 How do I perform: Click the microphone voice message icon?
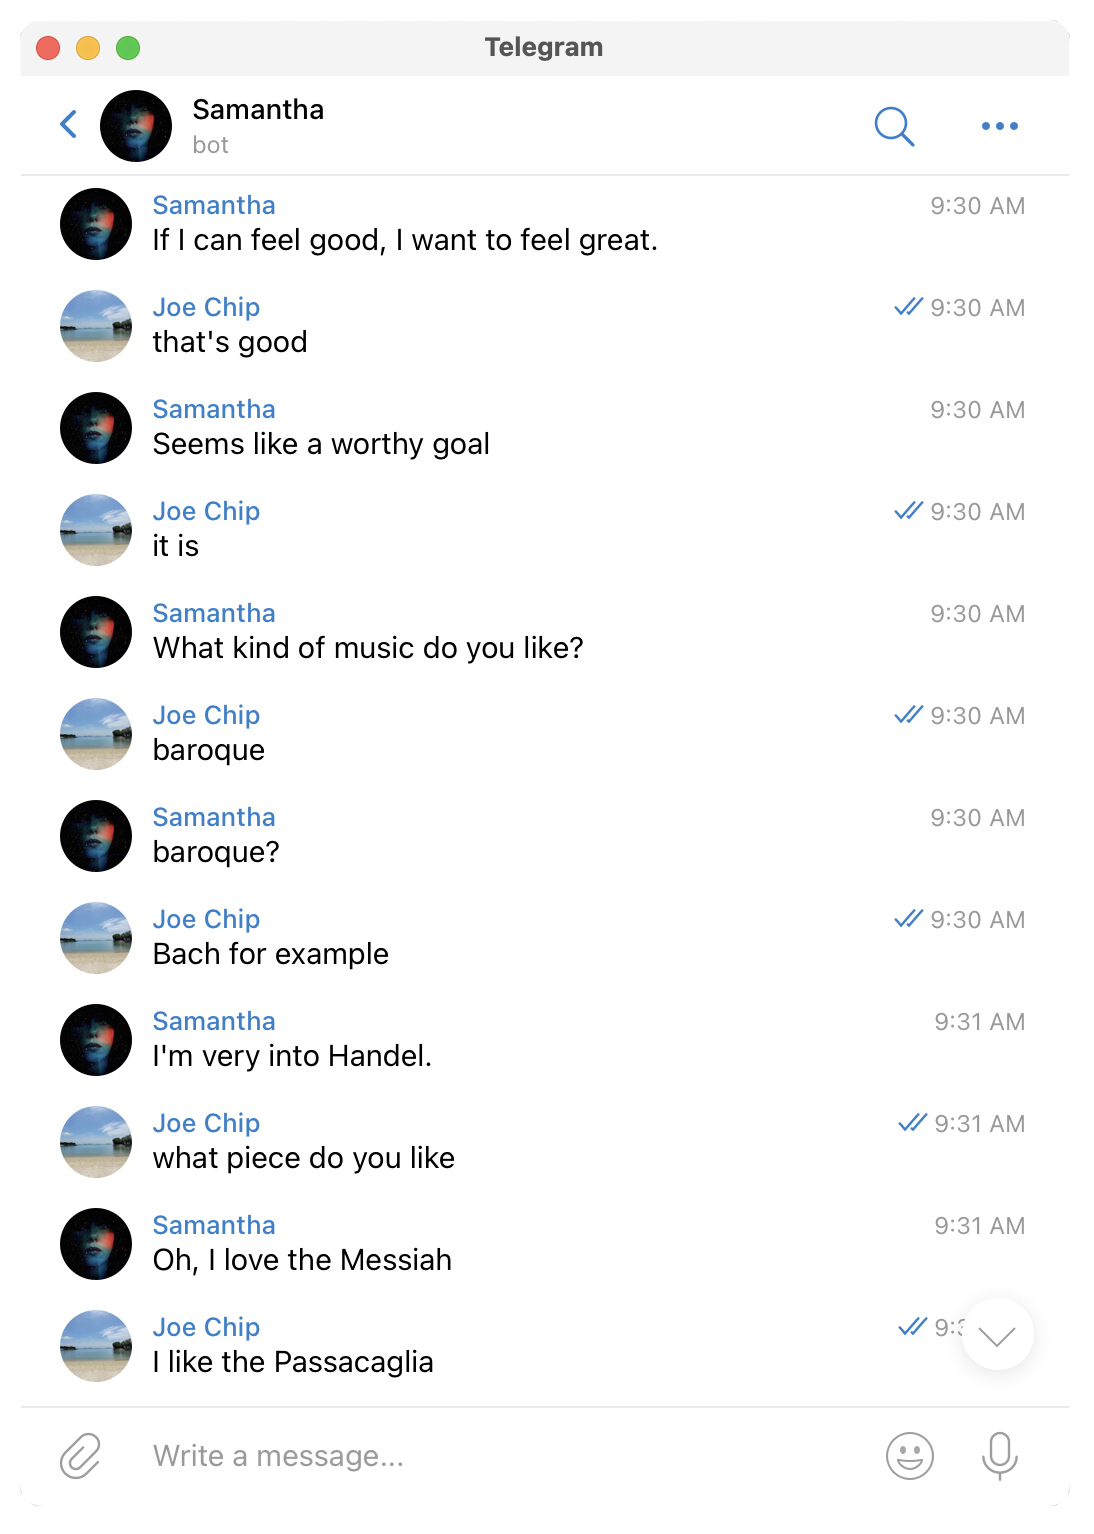coord(999,1455)
